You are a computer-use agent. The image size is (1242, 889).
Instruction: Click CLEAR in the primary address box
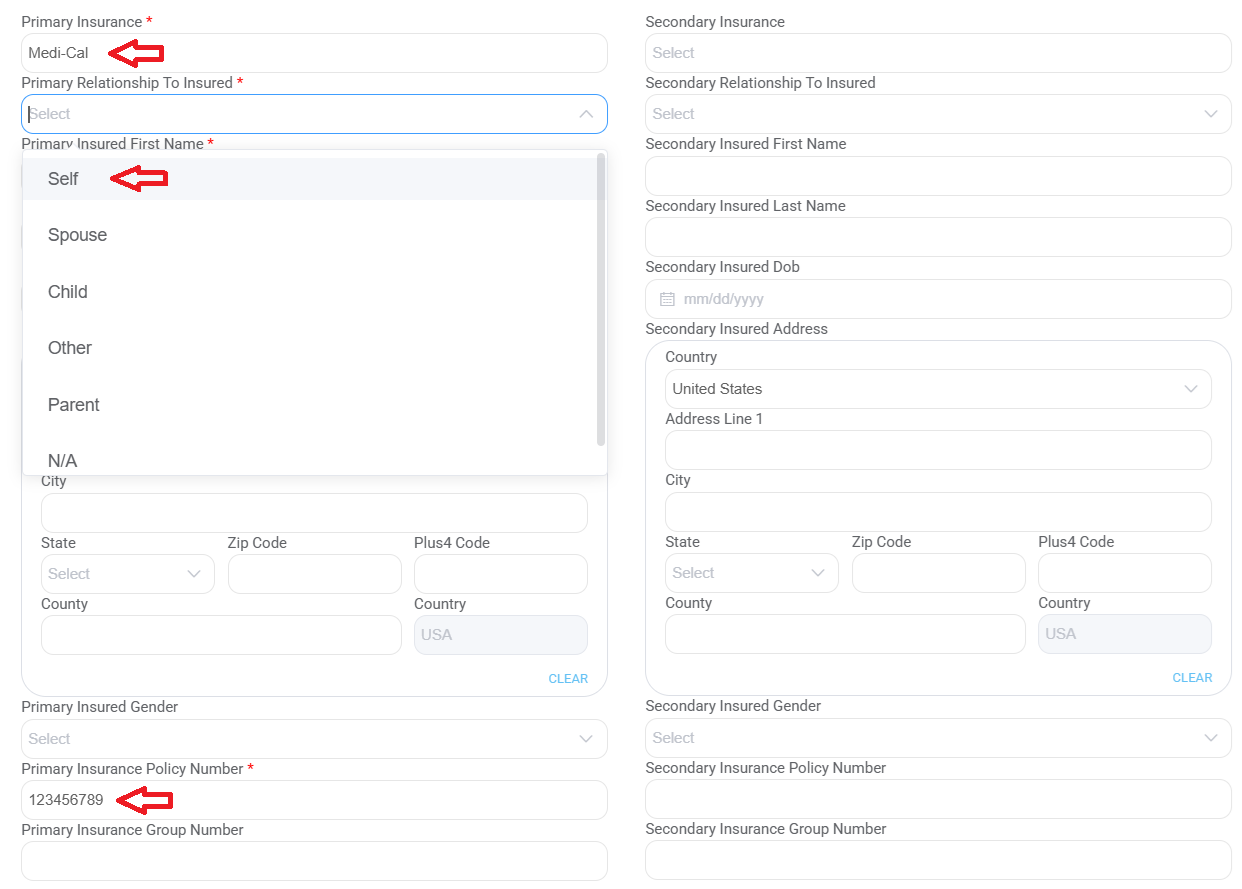click(x=568, y=679)
